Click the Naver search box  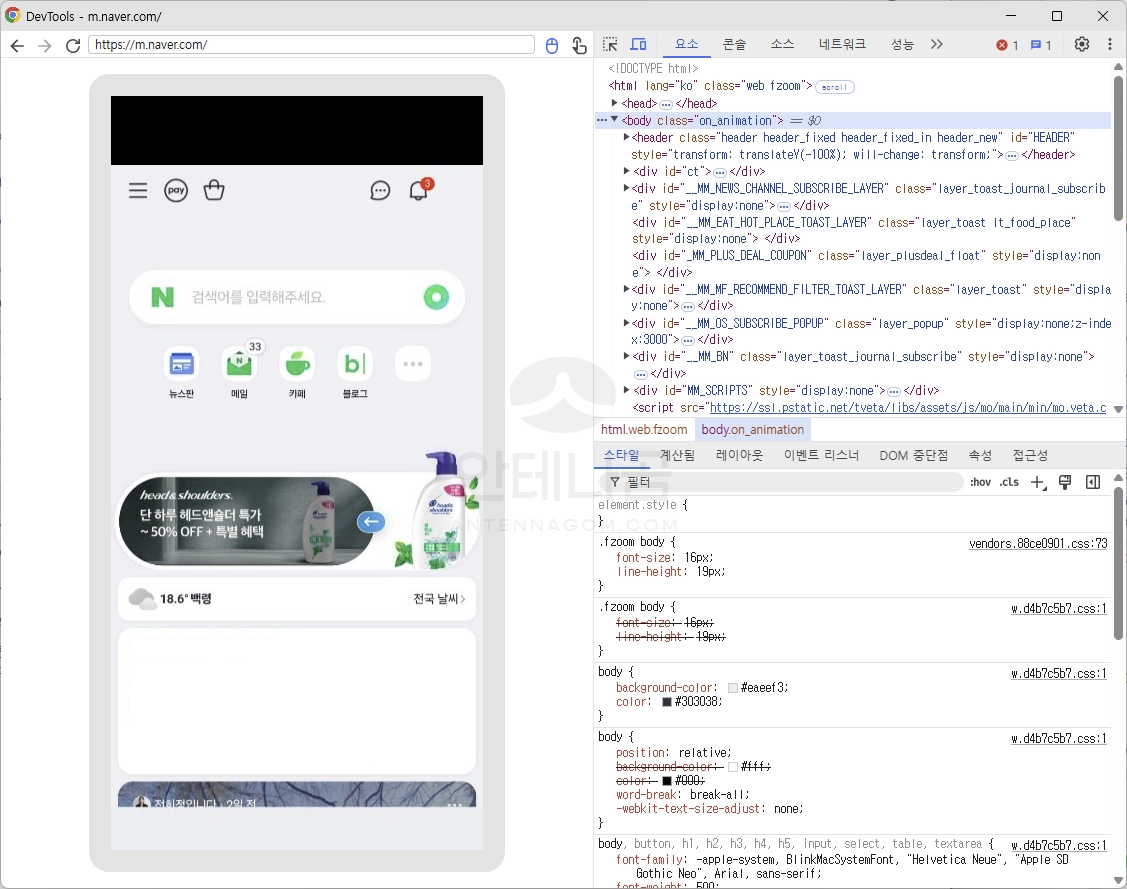tap(297, 297)
